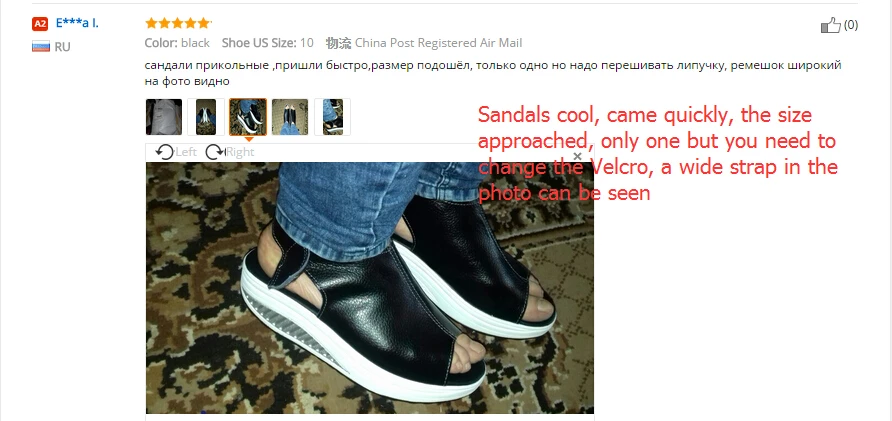Rotate the review photo left
The height and width of the screenshot is (421, 892).
(176, 152)
